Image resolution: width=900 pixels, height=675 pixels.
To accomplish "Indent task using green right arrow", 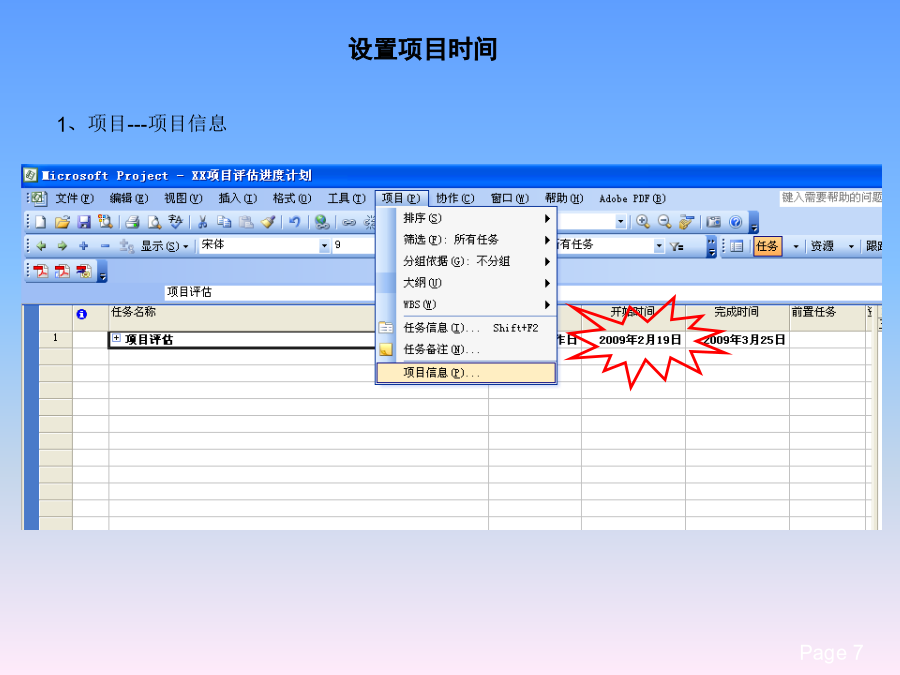I will coord(62,246).
